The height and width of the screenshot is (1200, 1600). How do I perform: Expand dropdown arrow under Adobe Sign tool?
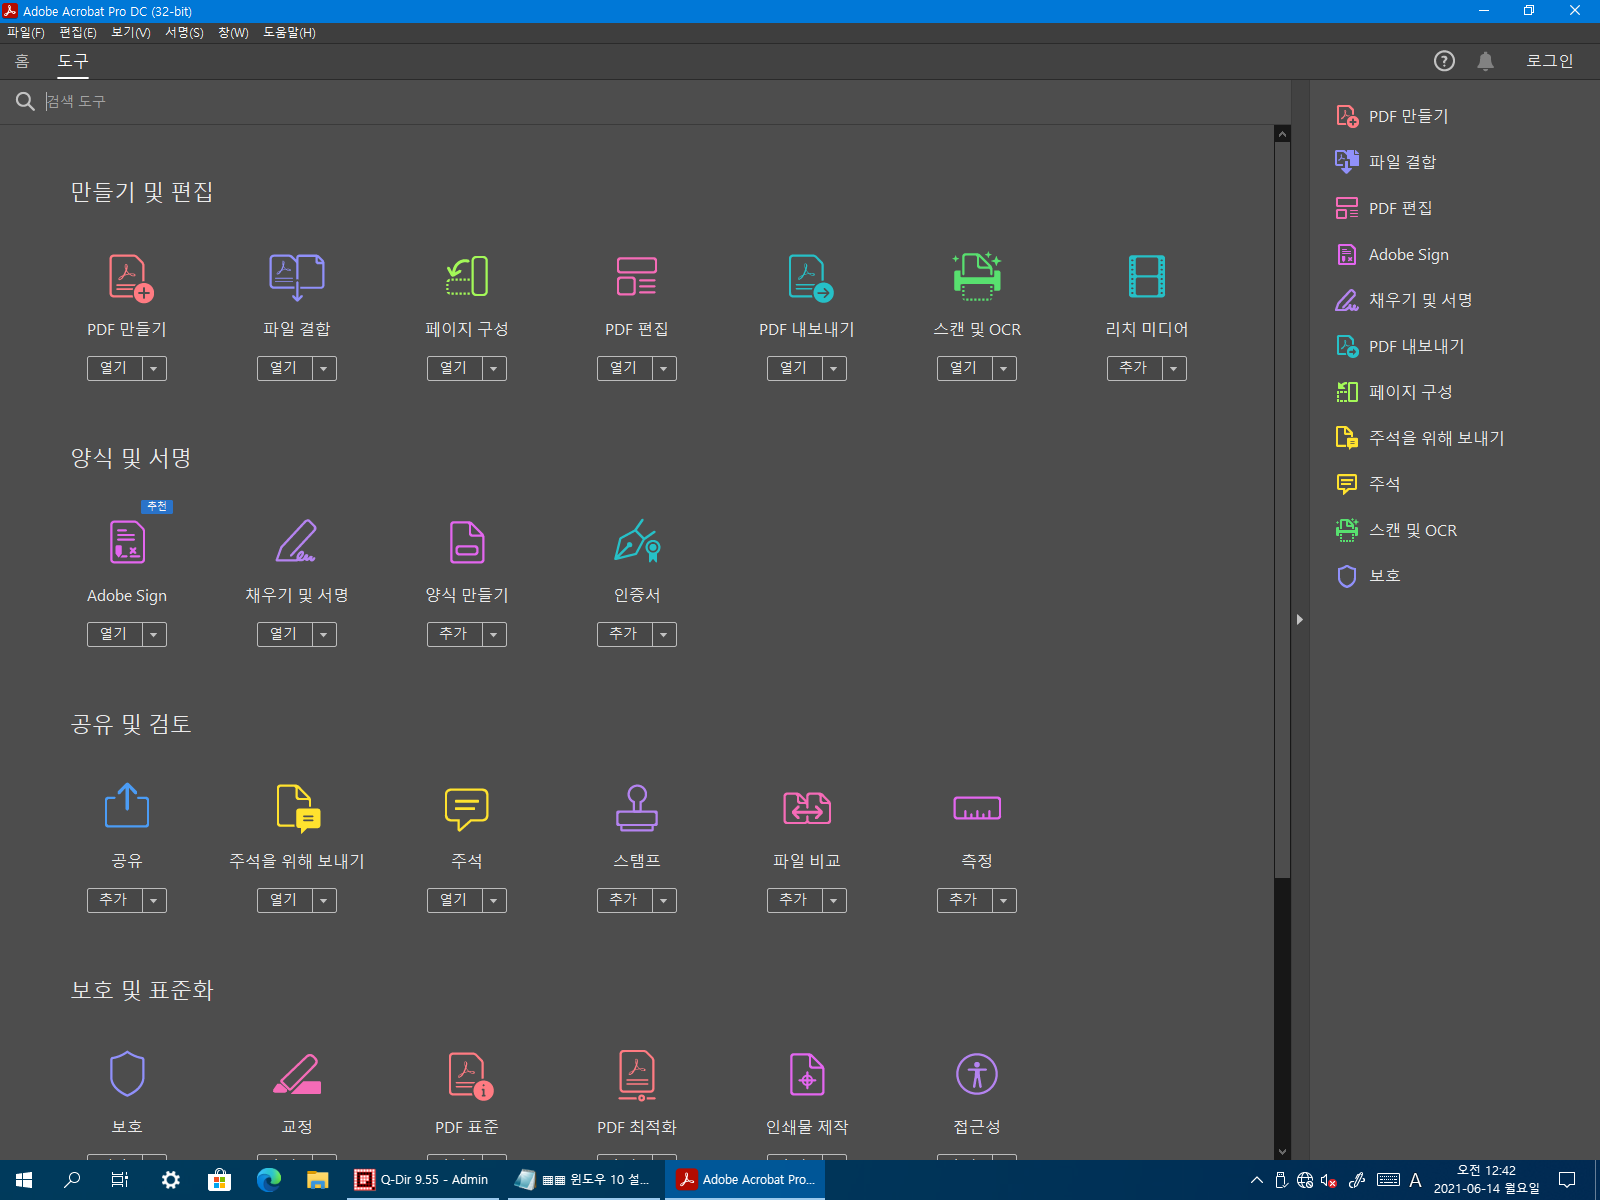(x=153, y=634)
